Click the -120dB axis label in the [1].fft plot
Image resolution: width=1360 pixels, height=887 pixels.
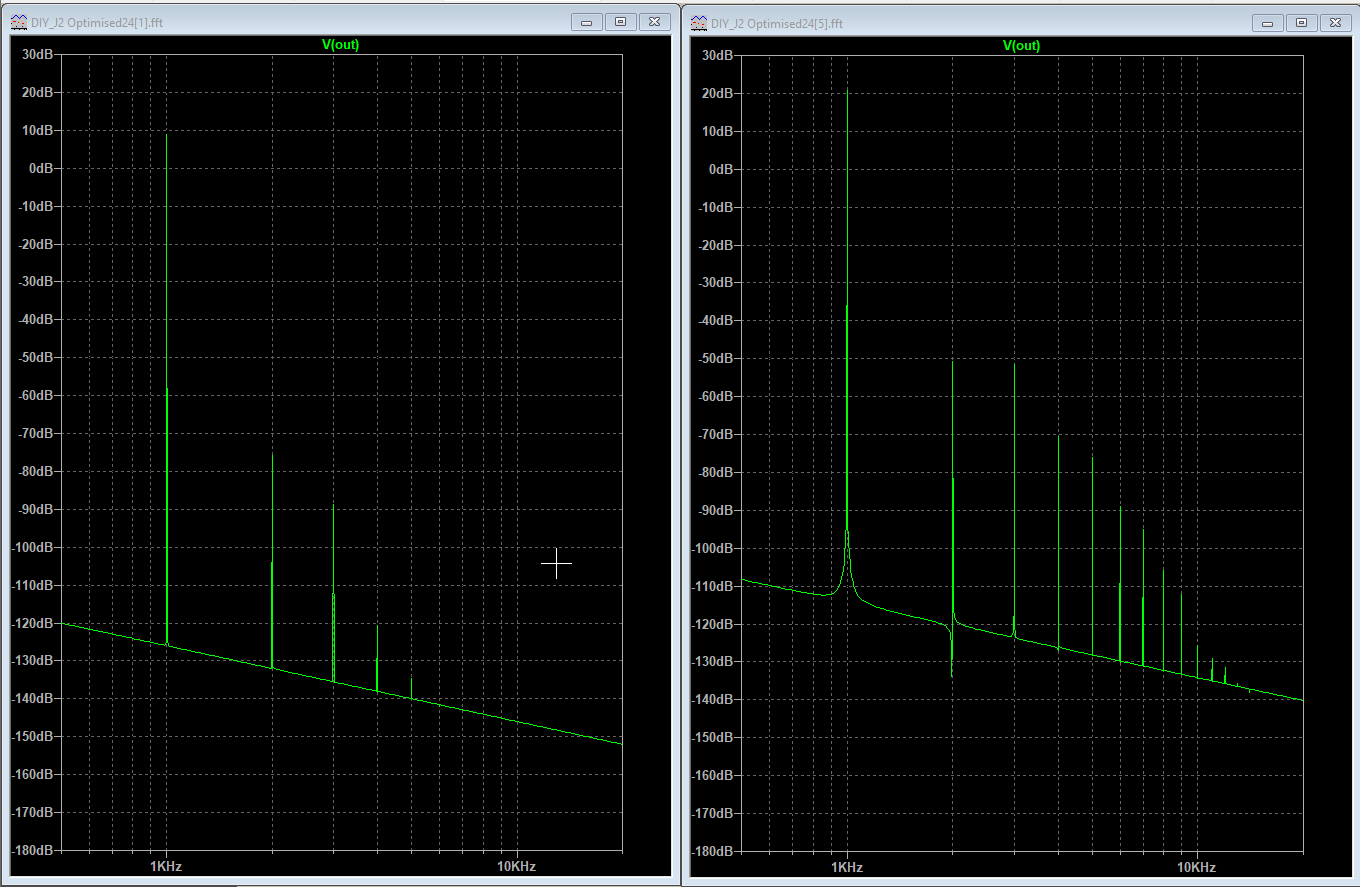pyautogui.click(x=33, y=622)
